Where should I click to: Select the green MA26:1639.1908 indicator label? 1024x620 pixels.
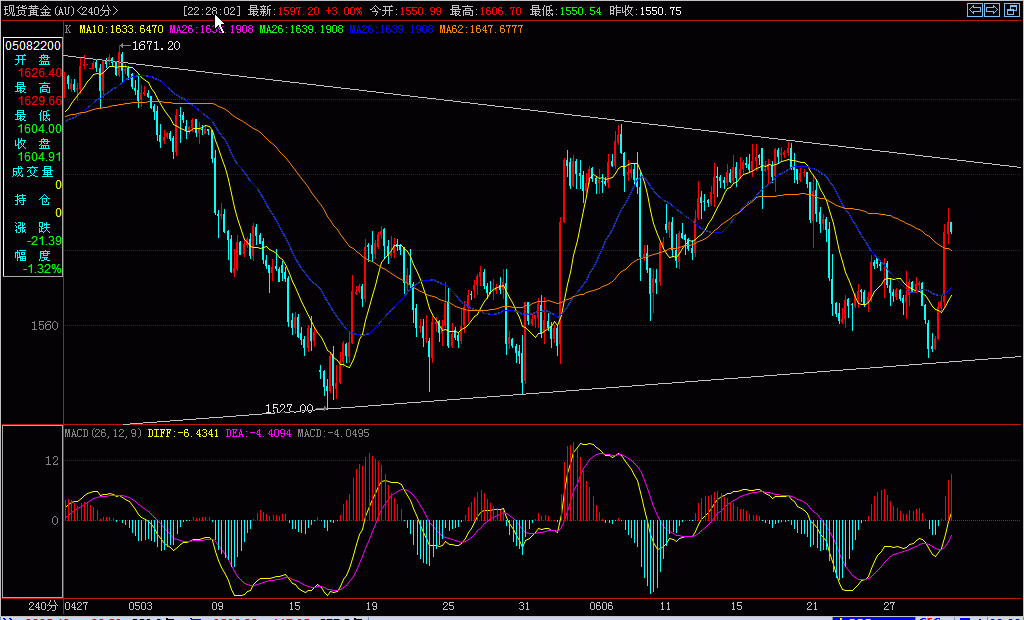[x=302, y=29]
